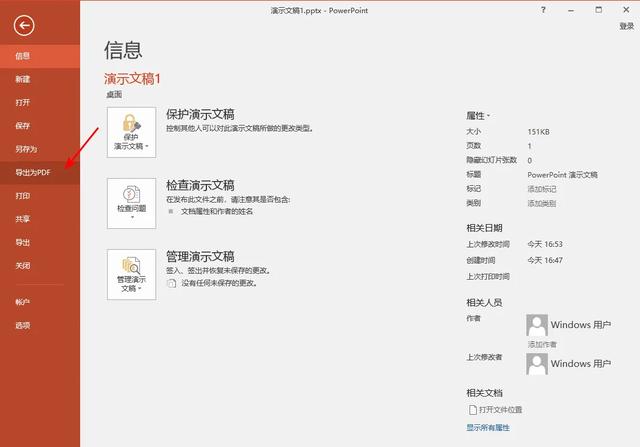Click the title value PowerPoint 演示文稿
The height and width of the screenshot is (447, 640).
click(562, 175)
